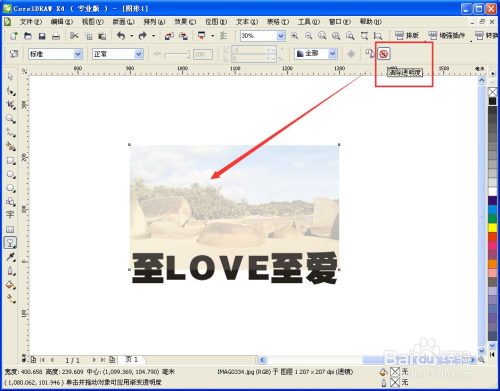The width and height of the screenshot is (500, 391).
Task: Toggle the Freeze transparency button
Action: [x=351, y=54]
